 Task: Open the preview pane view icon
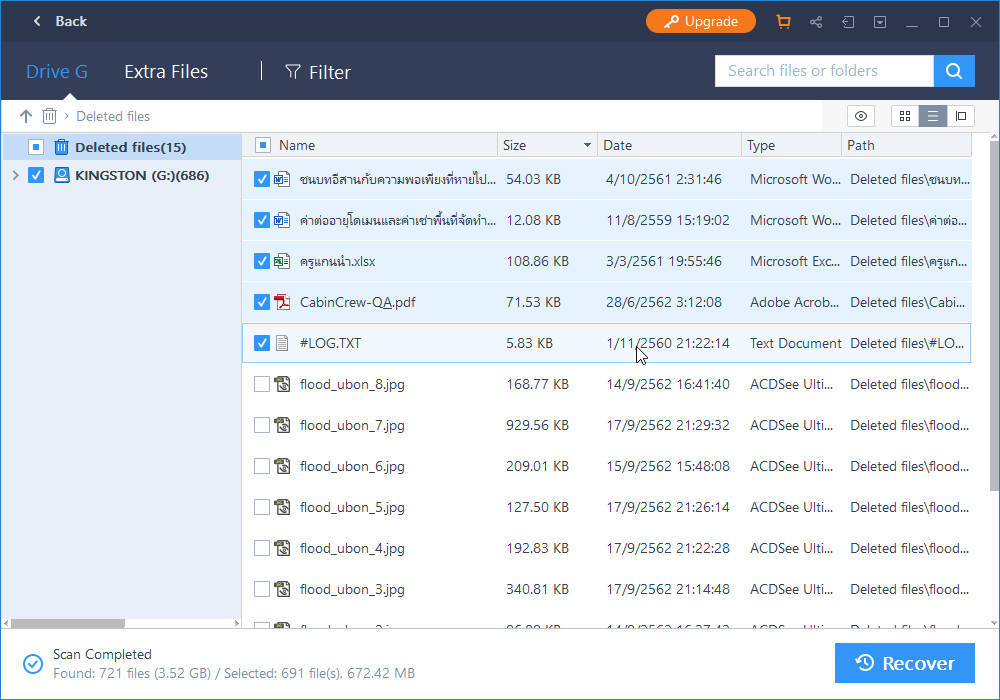[961, 116]
